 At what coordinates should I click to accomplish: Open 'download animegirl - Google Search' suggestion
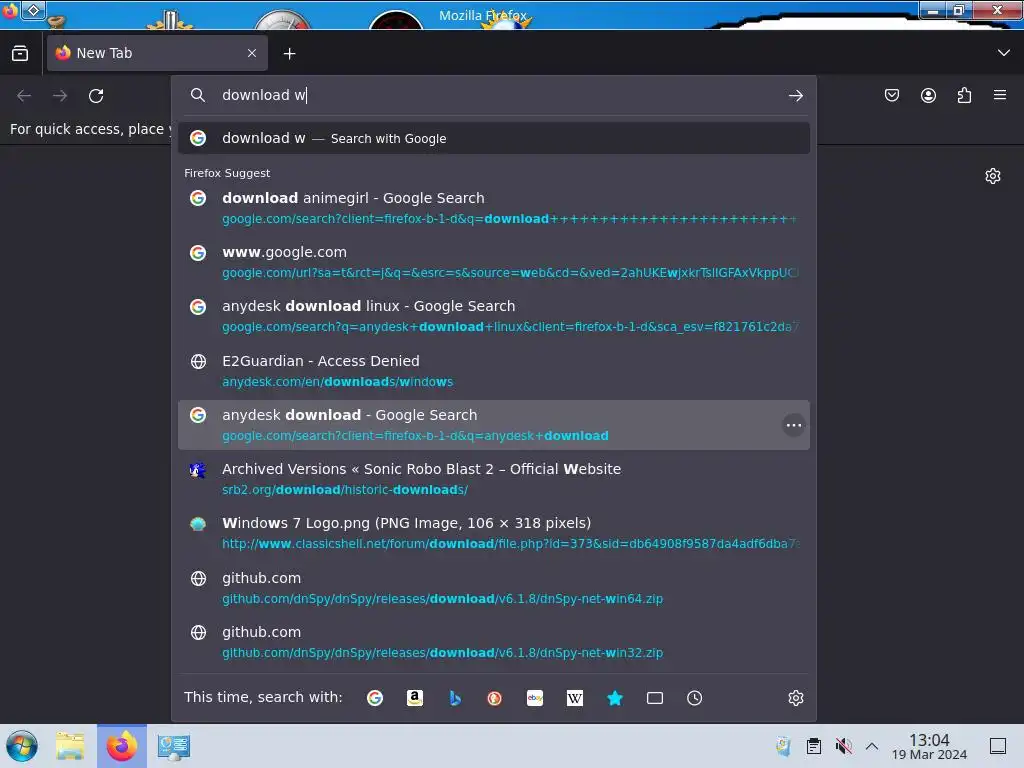tap(494, 208)
